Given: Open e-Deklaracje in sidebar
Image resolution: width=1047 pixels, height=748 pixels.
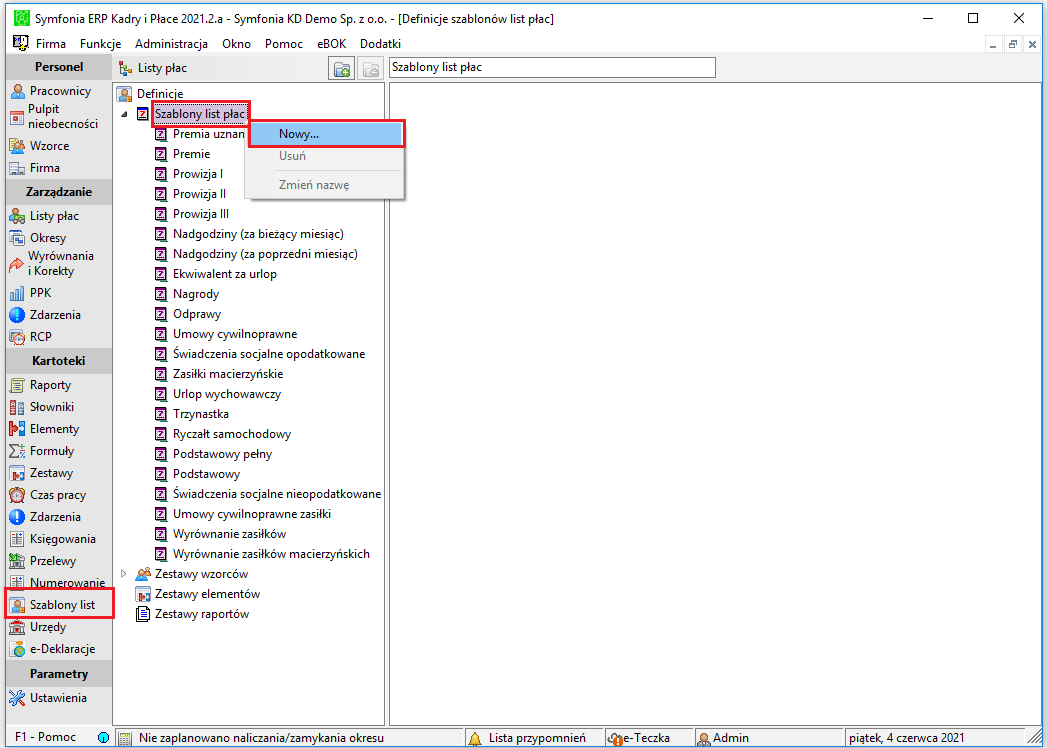Looking at the screenshot, I should click(53, 648).
